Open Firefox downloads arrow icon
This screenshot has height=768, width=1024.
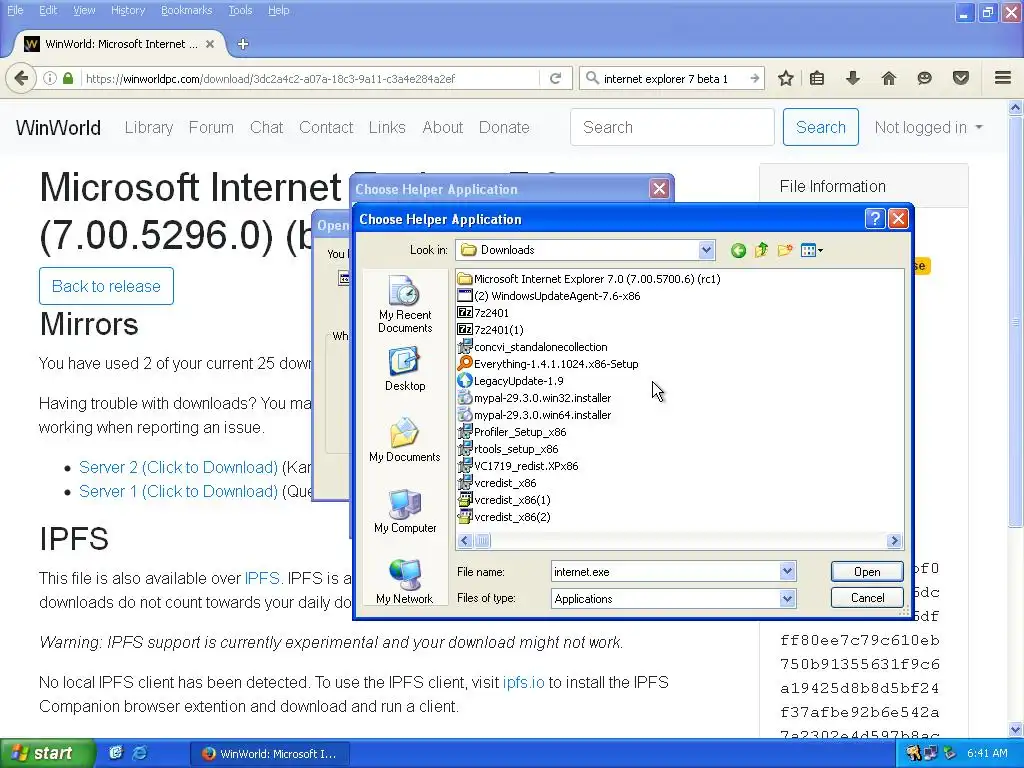coord(852,78)
